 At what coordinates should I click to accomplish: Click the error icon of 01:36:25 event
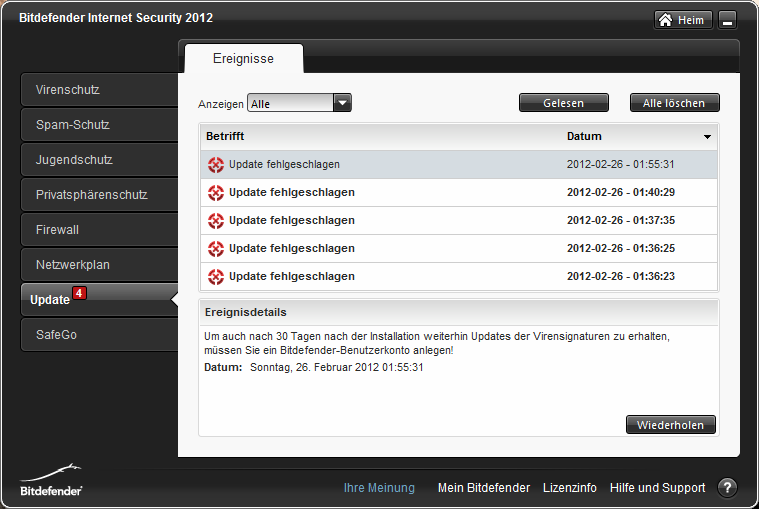pos(216,249)
